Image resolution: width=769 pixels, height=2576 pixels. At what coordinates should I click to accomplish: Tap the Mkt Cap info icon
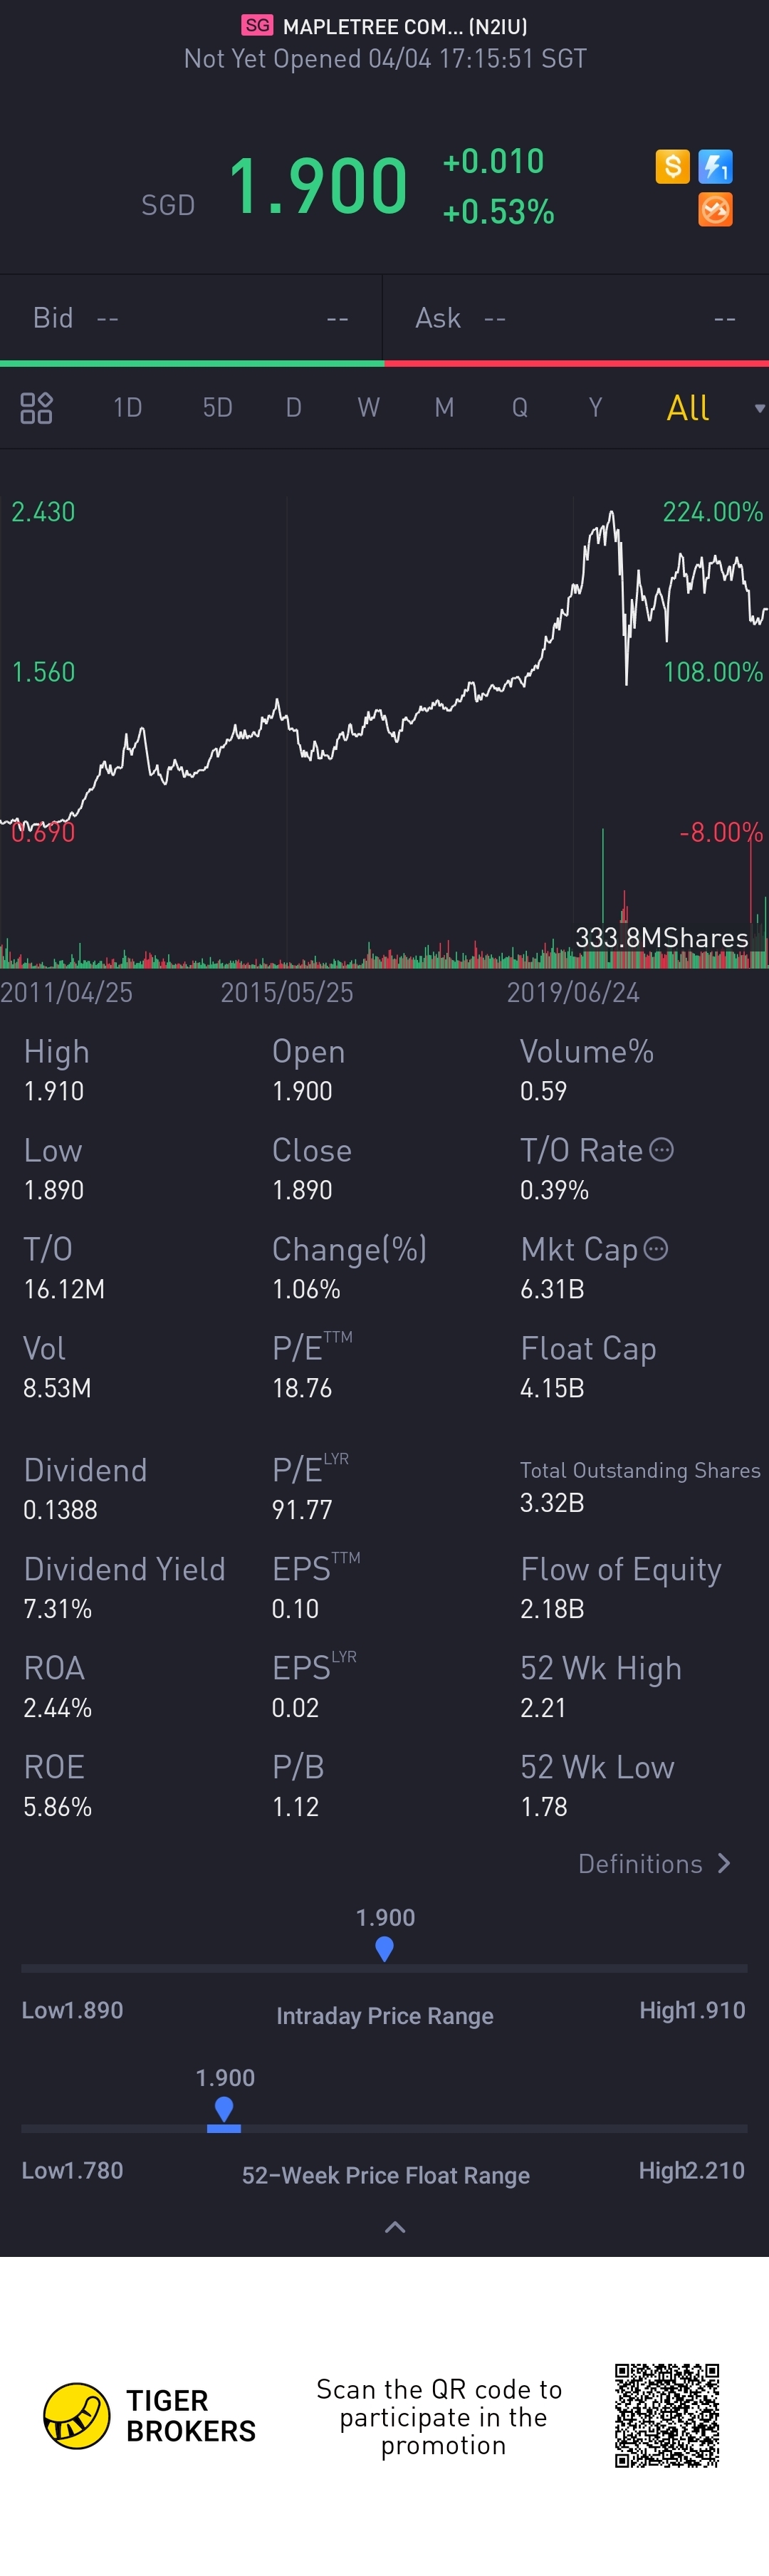pyautogui.click(x=656, y=1248)
